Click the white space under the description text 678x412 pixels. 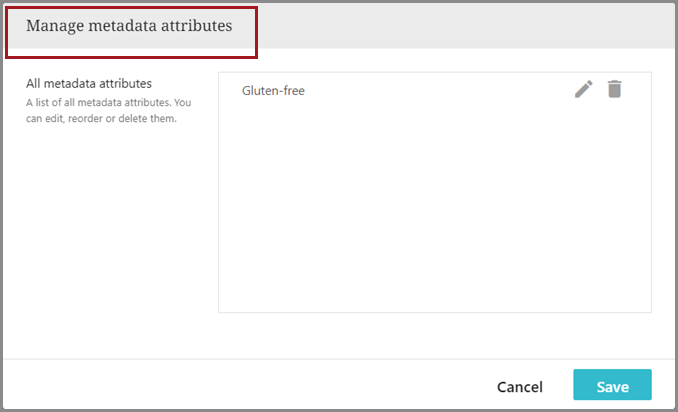(x=112, y=220)
